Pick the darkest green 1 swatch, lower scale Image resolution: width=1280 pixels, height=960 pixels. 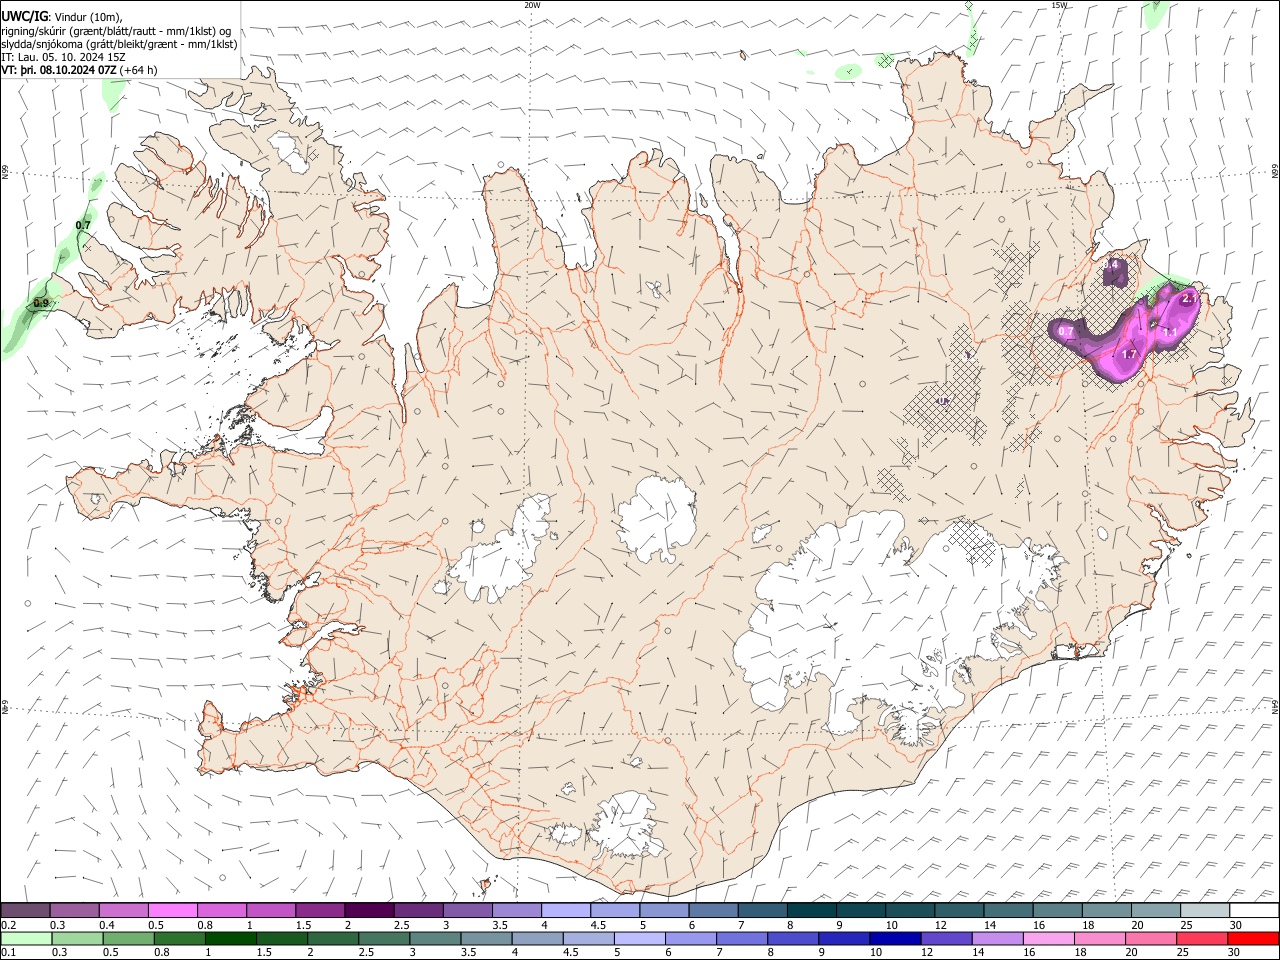231,938
